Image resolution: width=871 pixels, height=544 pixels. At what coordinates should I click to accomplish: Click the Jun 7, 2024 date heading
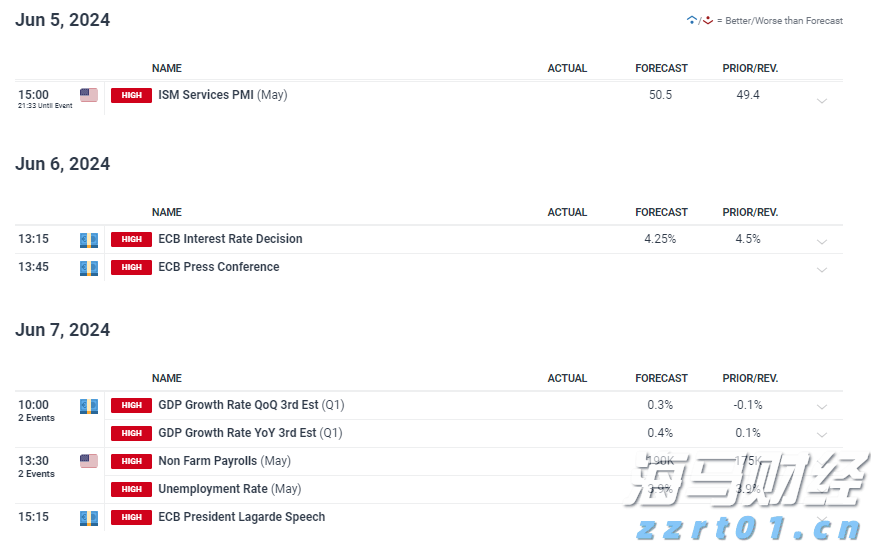pyautogui.click(x=63, y=330)
